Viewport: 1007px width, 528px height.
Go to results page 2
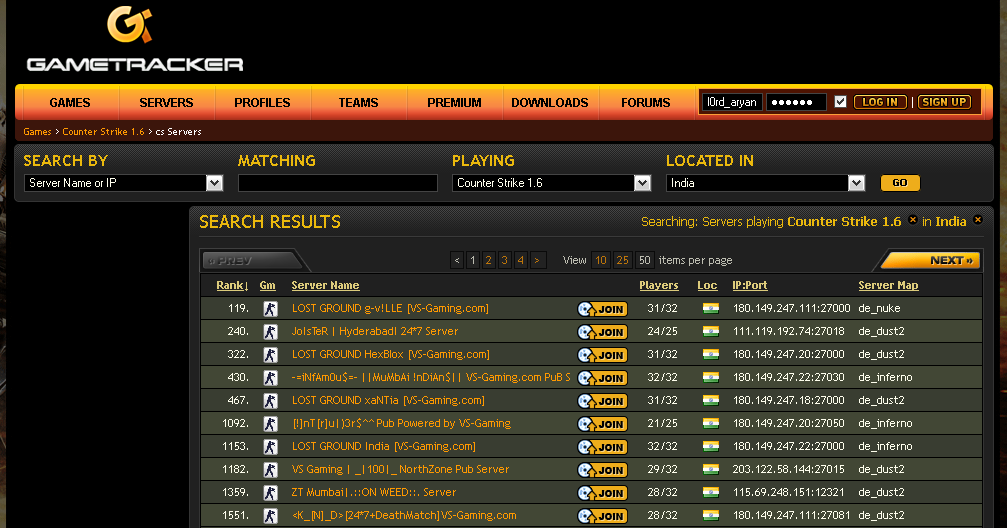489,260
